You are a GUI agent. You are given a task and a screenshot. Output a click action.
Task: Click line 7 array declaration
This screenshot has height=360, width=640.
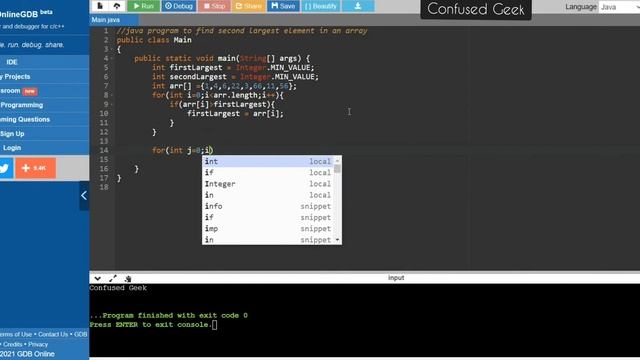coord(224,86)
